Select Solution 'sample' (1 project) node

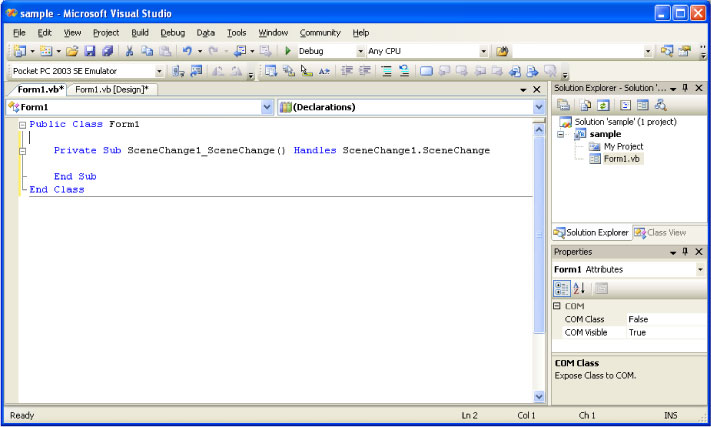(x=625, y=121)
